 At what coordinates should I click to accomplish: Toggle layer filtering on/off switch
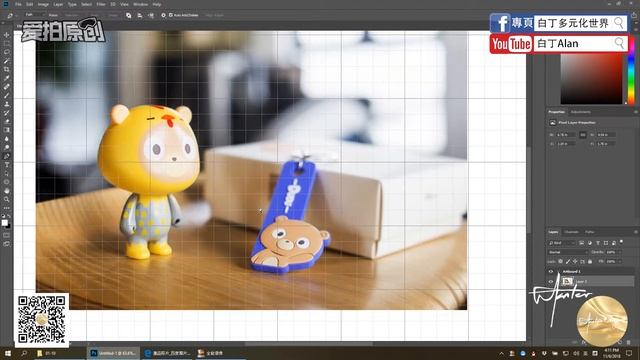pos(621,242)
